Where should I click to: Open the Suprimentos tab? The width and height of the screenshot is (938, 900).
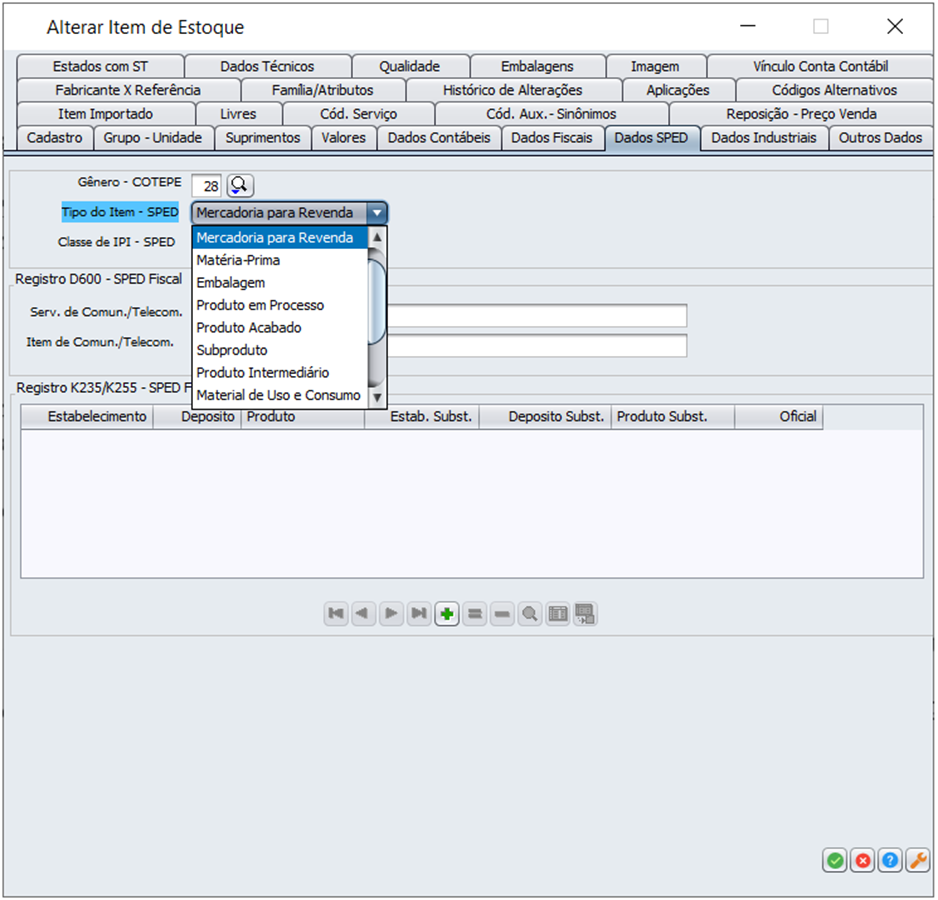(x=263, y=138)
